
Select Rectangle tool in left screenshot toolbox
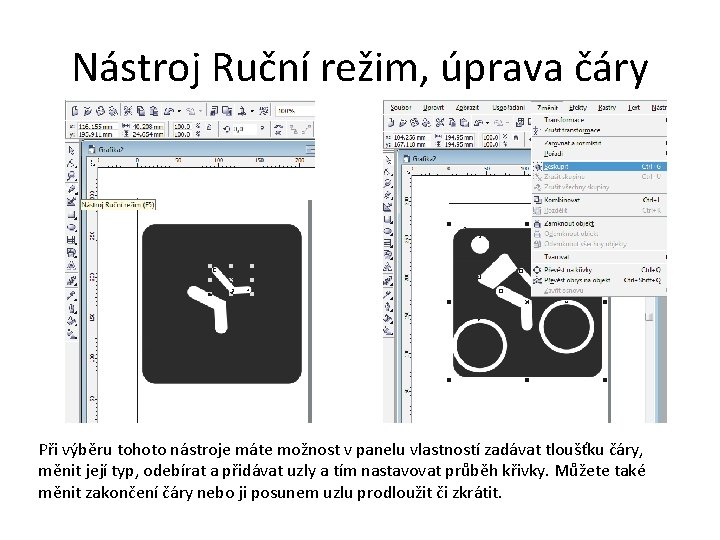72,215
